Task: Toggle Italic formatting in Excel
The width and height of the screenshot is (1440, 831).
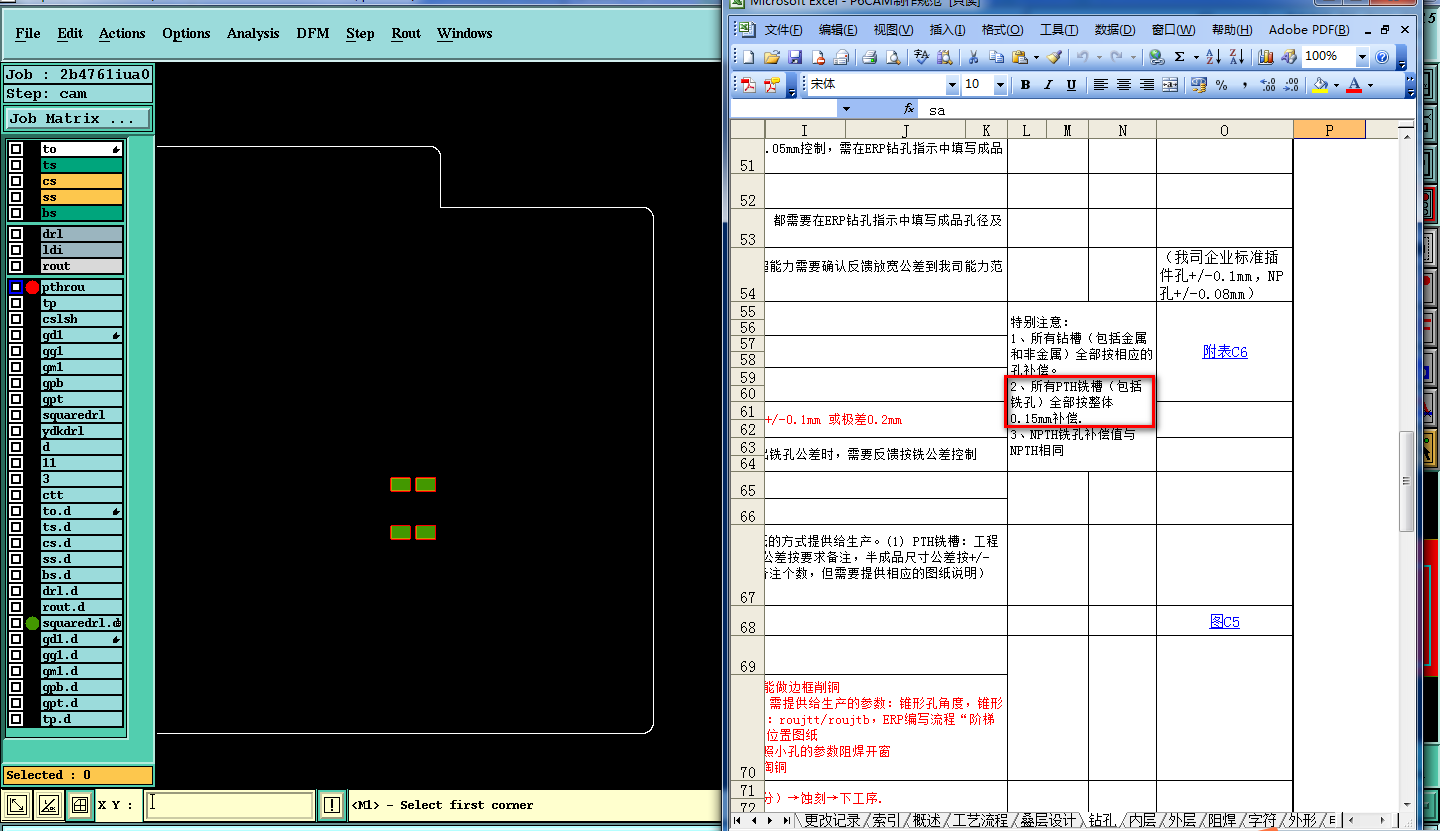Action: point(1048,85)
